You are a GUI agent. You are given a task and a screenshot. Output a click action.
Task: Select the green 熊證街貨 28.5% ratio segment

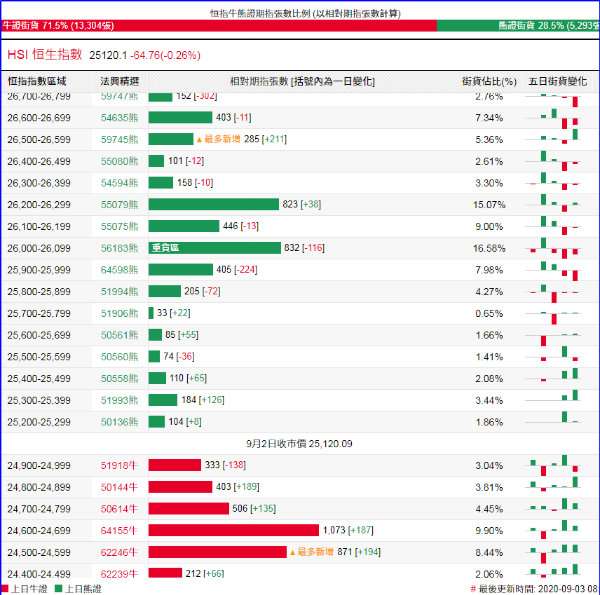coord(518,26)
